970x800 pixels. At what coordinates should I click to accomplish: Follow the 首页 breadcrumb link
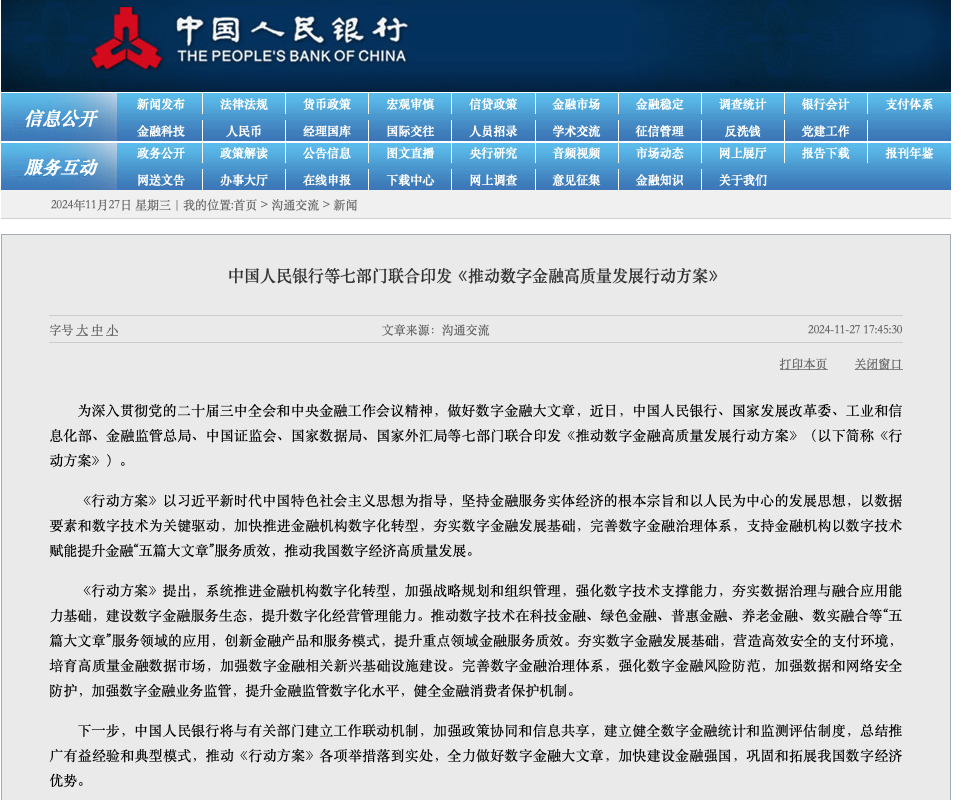[x=245, y=205]
